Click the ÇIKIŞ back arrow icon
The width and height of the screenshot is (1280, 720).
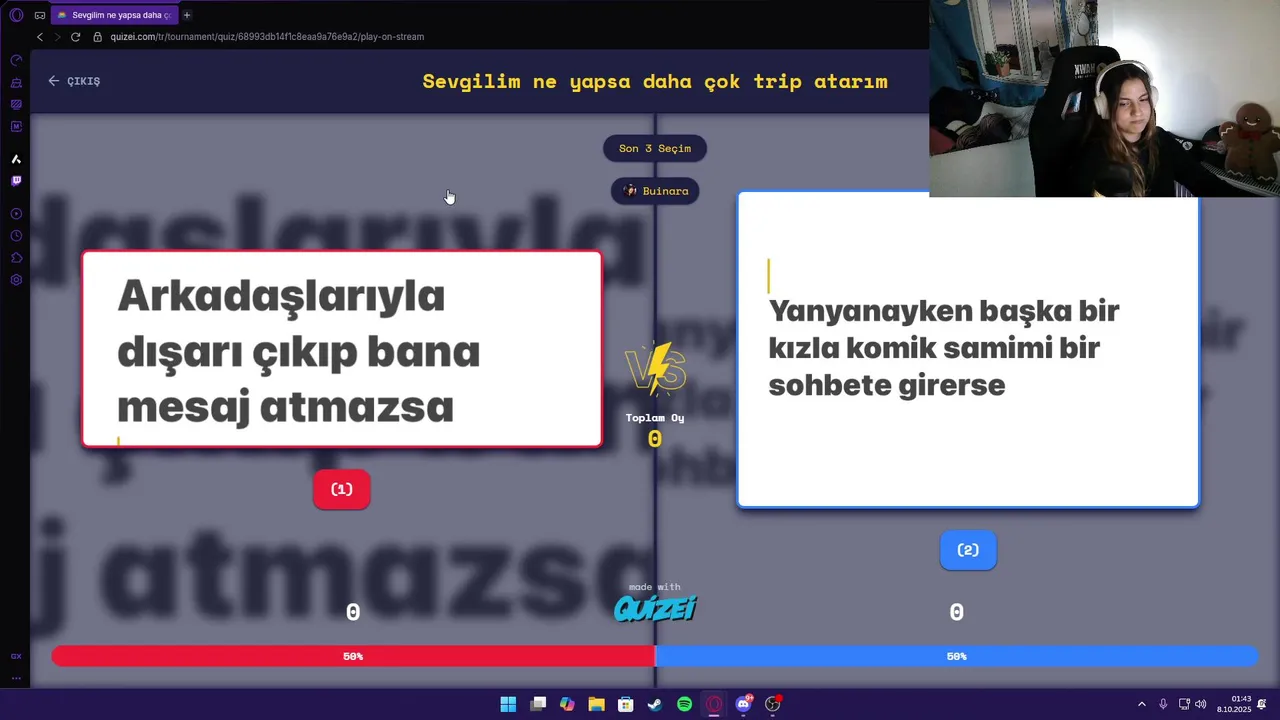(54, 81)
